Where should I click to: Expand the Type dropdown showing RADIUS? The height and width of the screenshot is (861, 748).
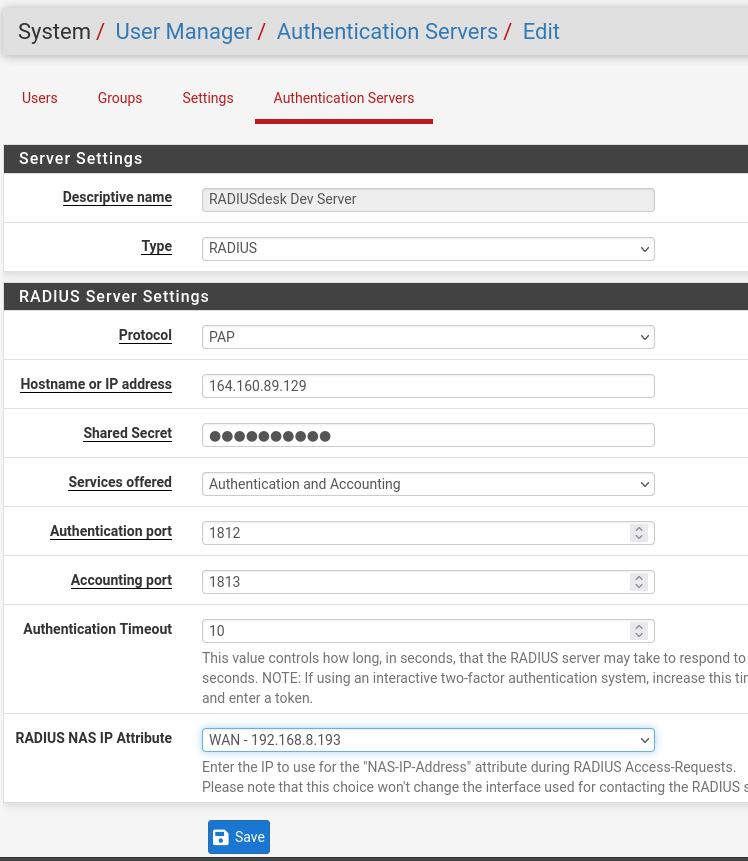pos(428,248)
